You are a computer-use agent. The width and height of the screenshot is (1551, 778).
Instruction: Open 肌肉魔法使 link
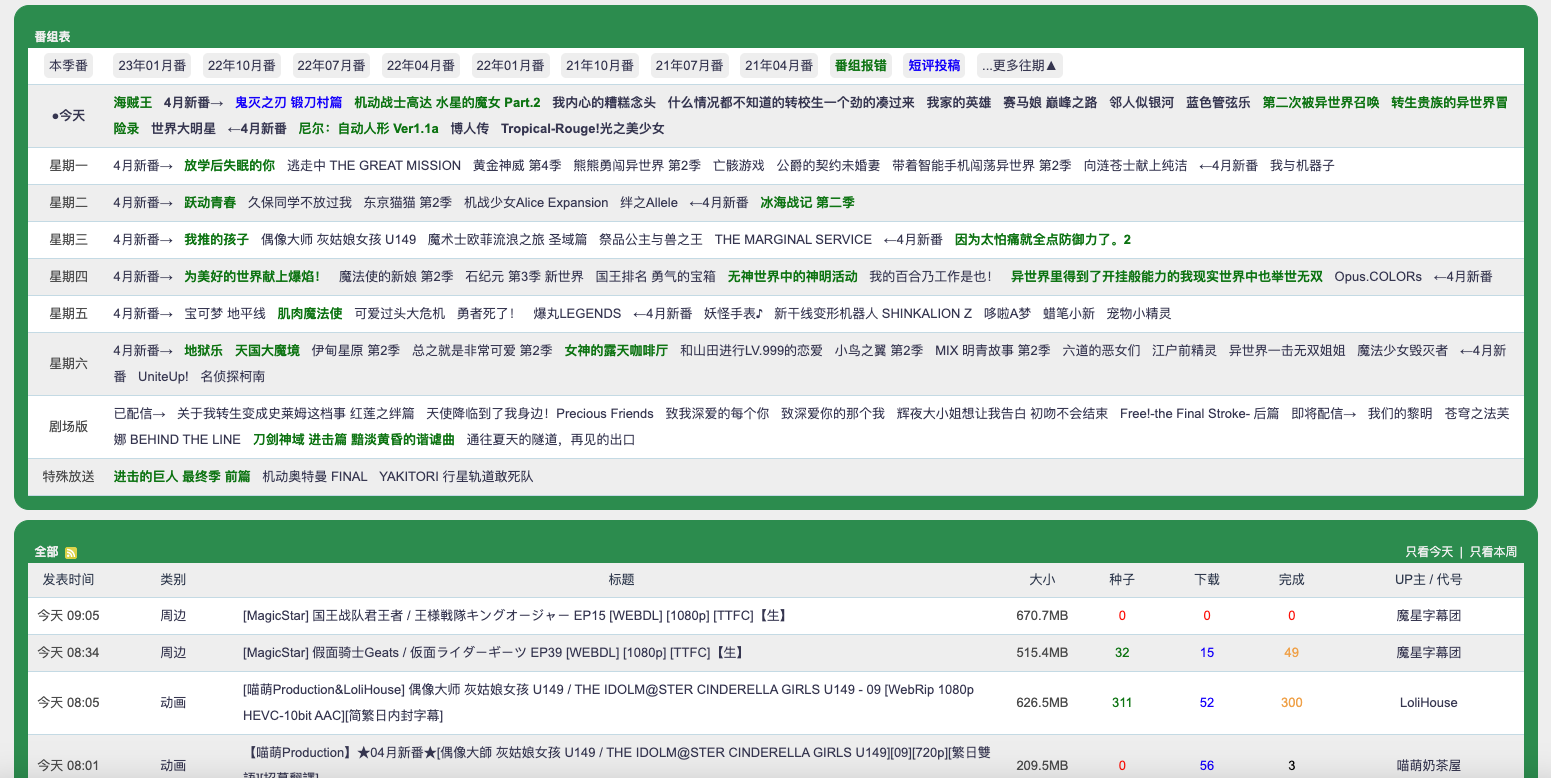pyautogui.click(x=310, y=314)
